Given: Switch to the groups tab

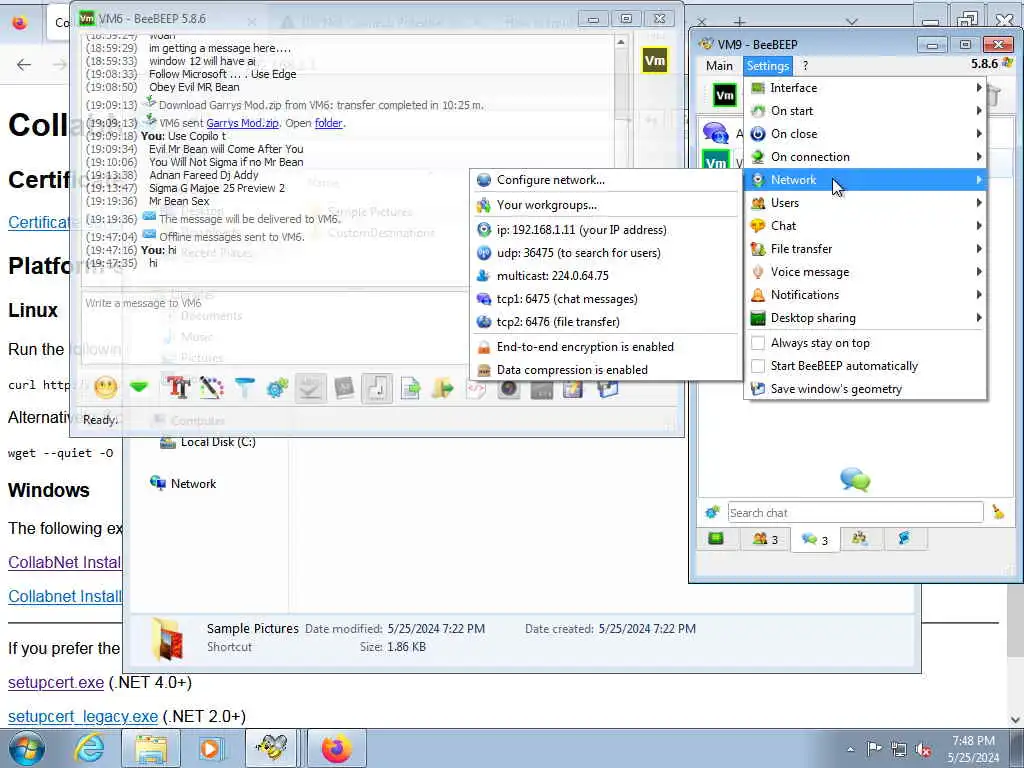Looking at the screenshot, I should tap(859, 539).
